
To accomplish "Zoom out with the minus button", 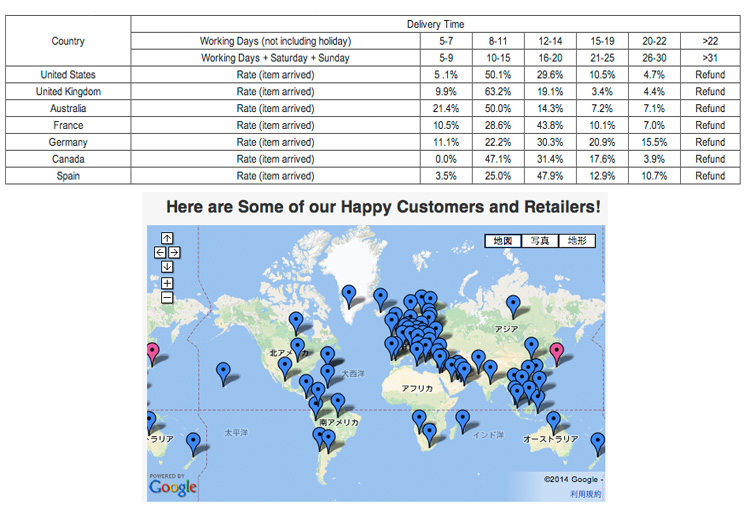I will (167, 297).
